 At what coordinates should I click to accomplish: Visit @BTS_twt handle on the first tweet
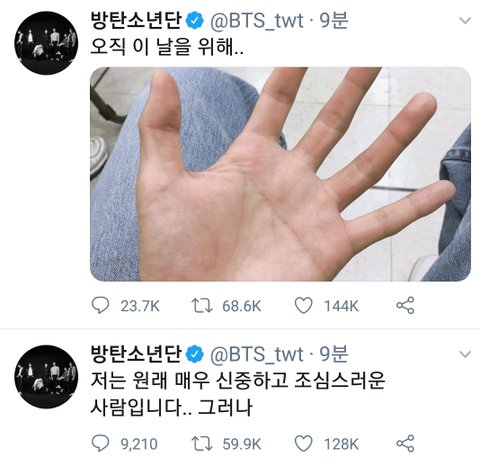tap(257, 21)
